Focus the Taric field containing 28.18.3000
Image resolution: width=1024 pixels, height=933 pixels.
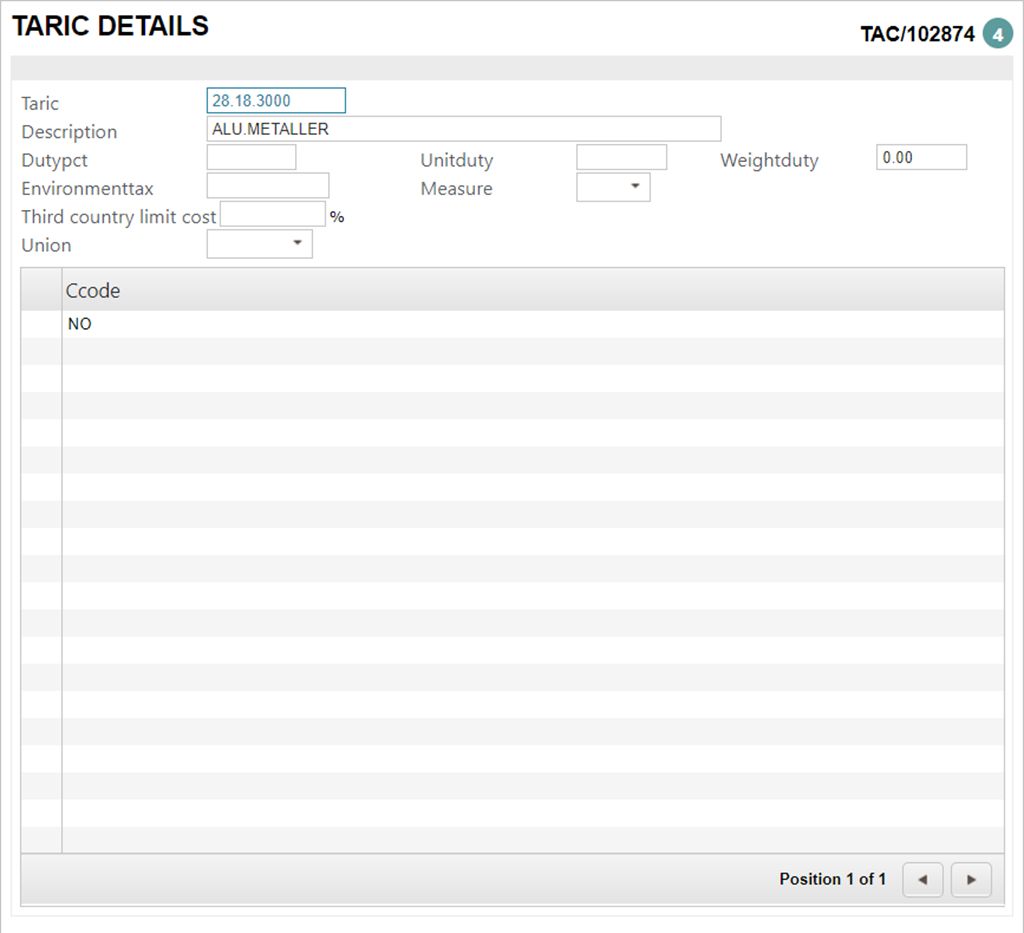click(x=276, y=101)
